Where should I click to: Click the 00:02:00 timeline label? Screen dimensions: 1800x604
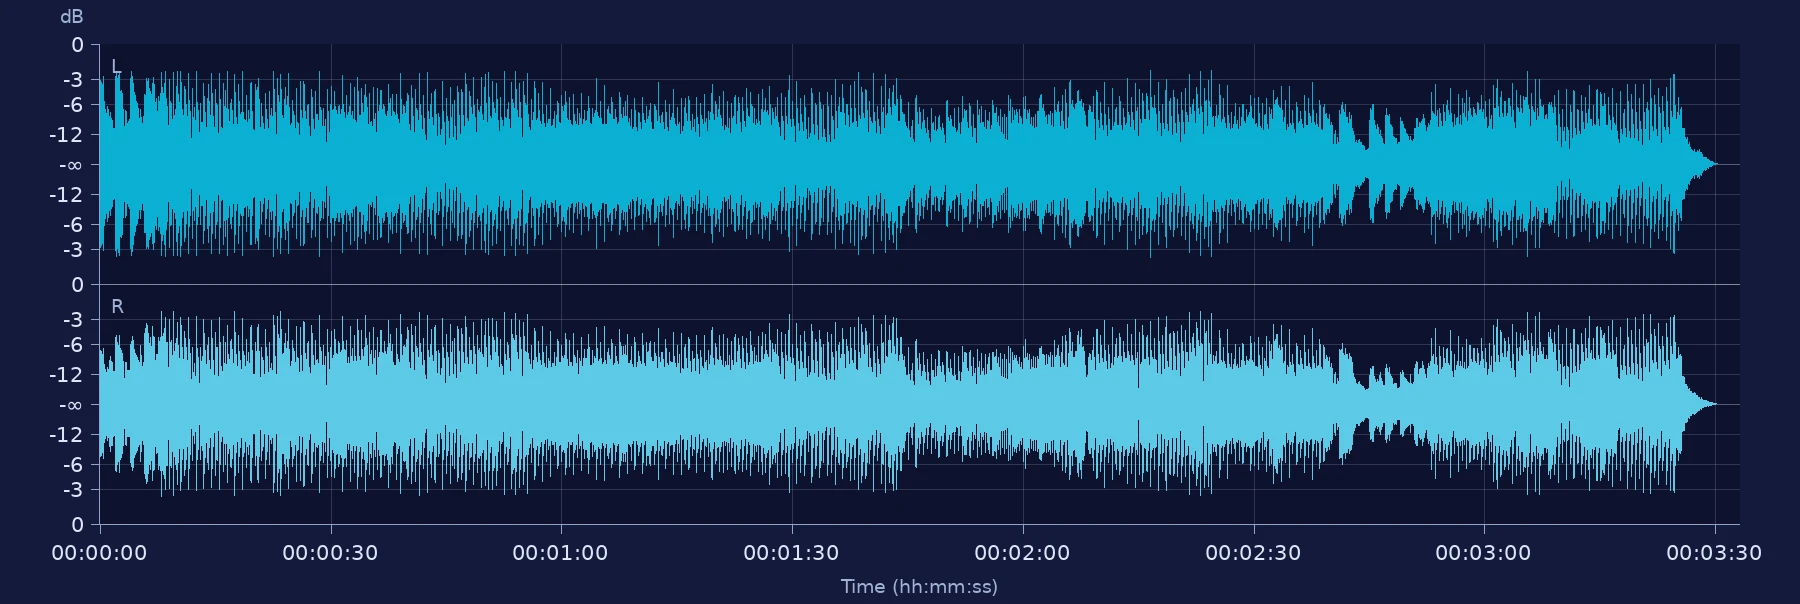(1022, 553)
